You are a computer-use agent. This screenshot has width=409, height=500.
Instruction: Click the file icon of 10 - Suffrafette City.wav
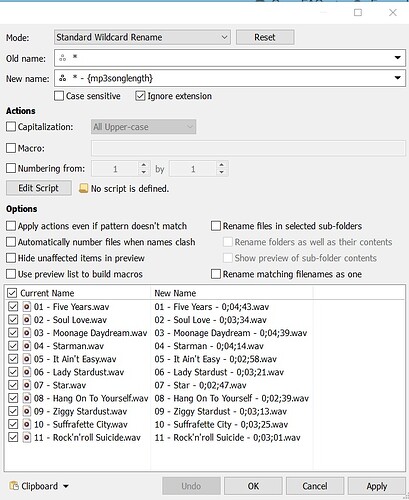[27, 424]
